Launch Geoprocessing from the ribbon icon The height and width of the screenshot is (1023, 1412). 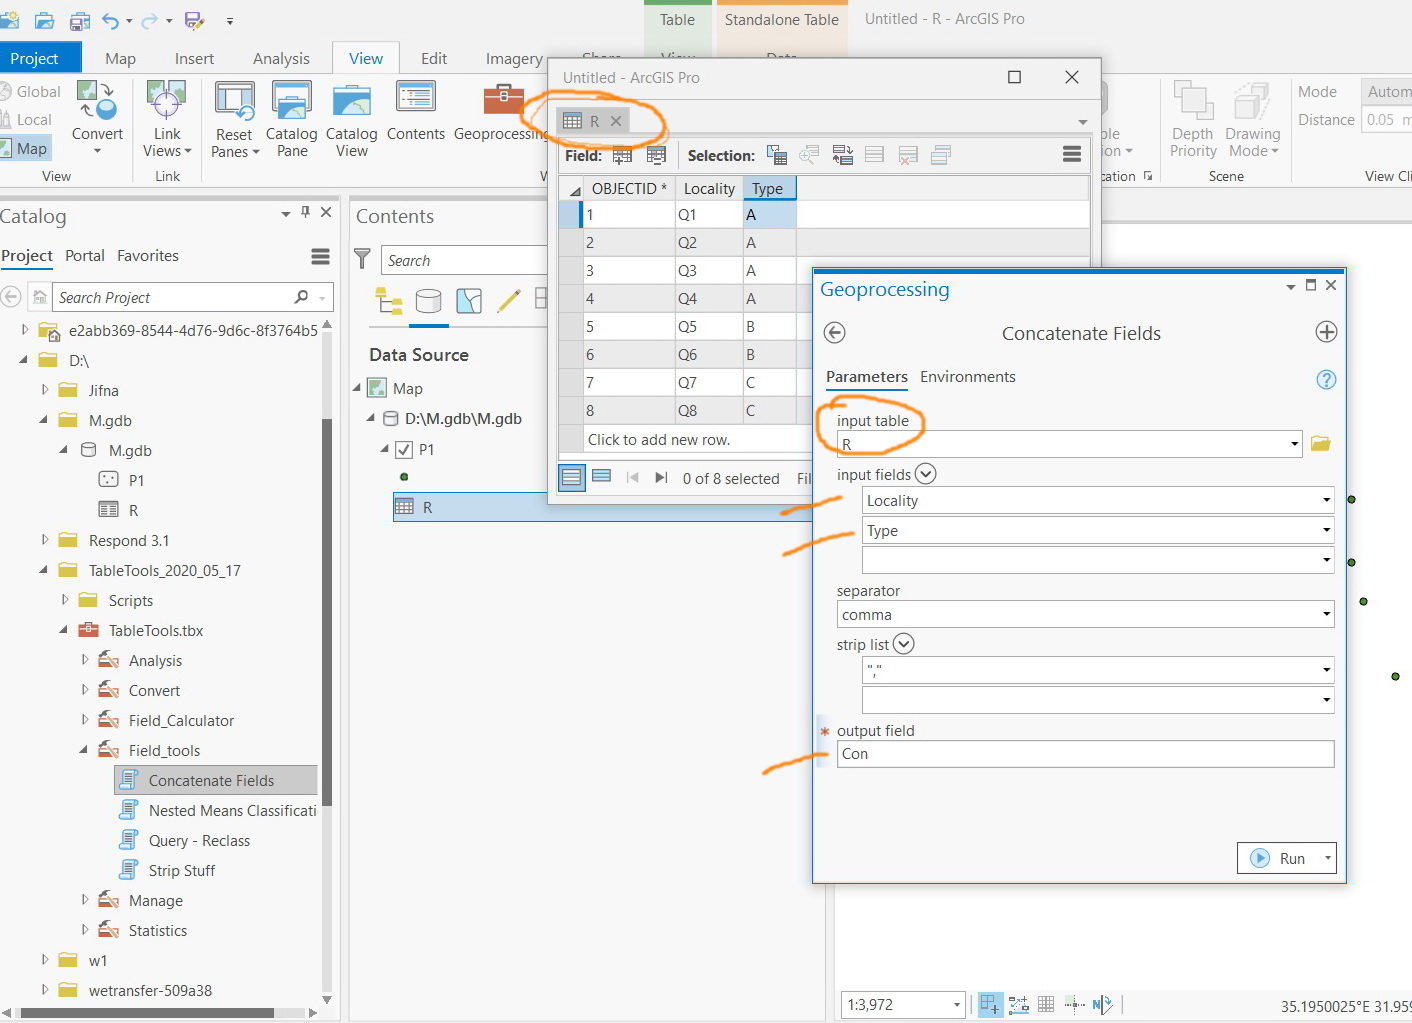point(502,108)
